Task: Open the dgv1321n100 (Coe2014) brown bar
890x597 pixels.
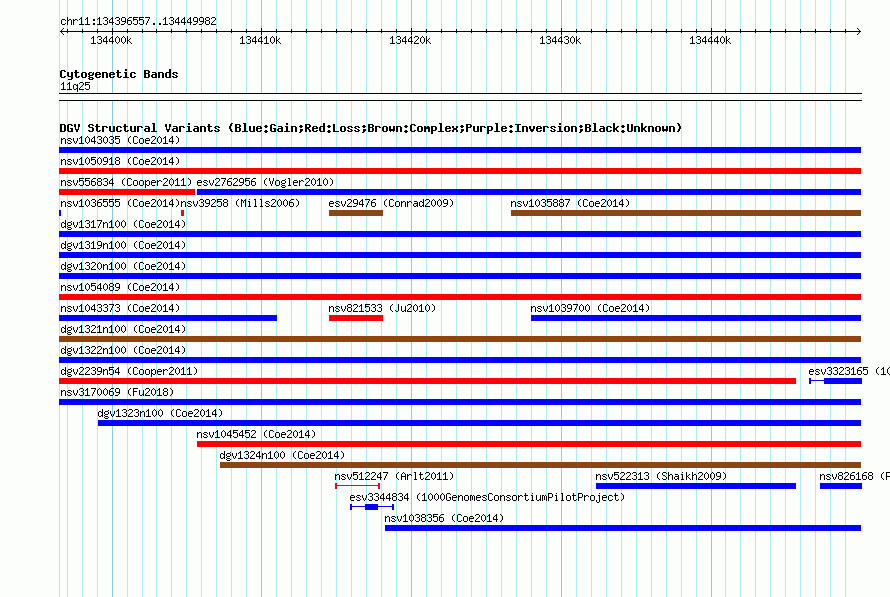Action: [460, 339]
